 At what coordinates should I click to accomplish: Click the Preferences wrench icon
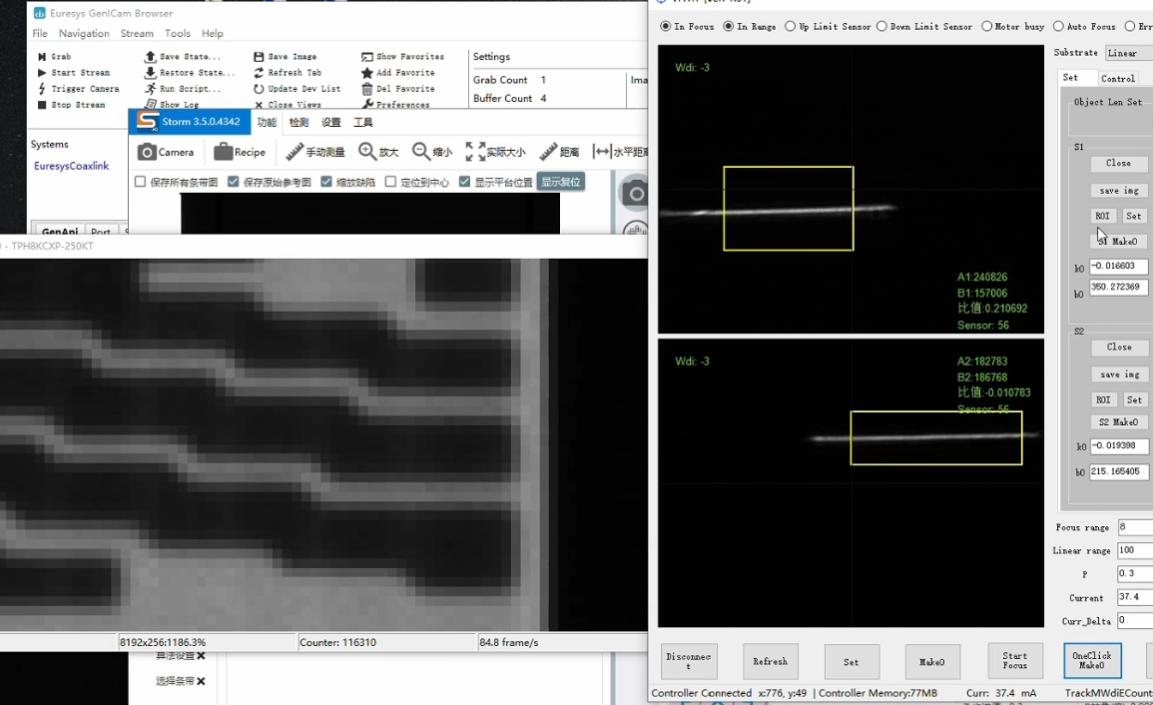tap(367, 104)
